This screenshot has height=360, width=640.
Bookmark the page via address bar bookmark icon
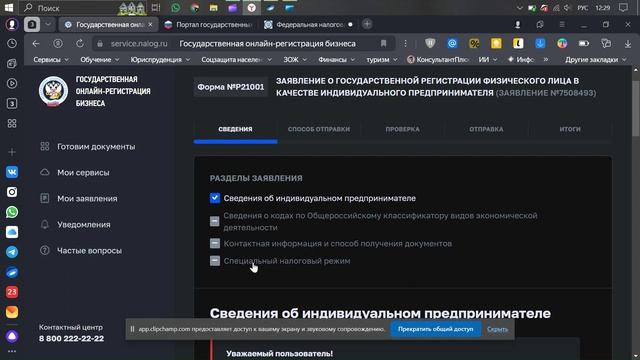click(x=383, y=43)
